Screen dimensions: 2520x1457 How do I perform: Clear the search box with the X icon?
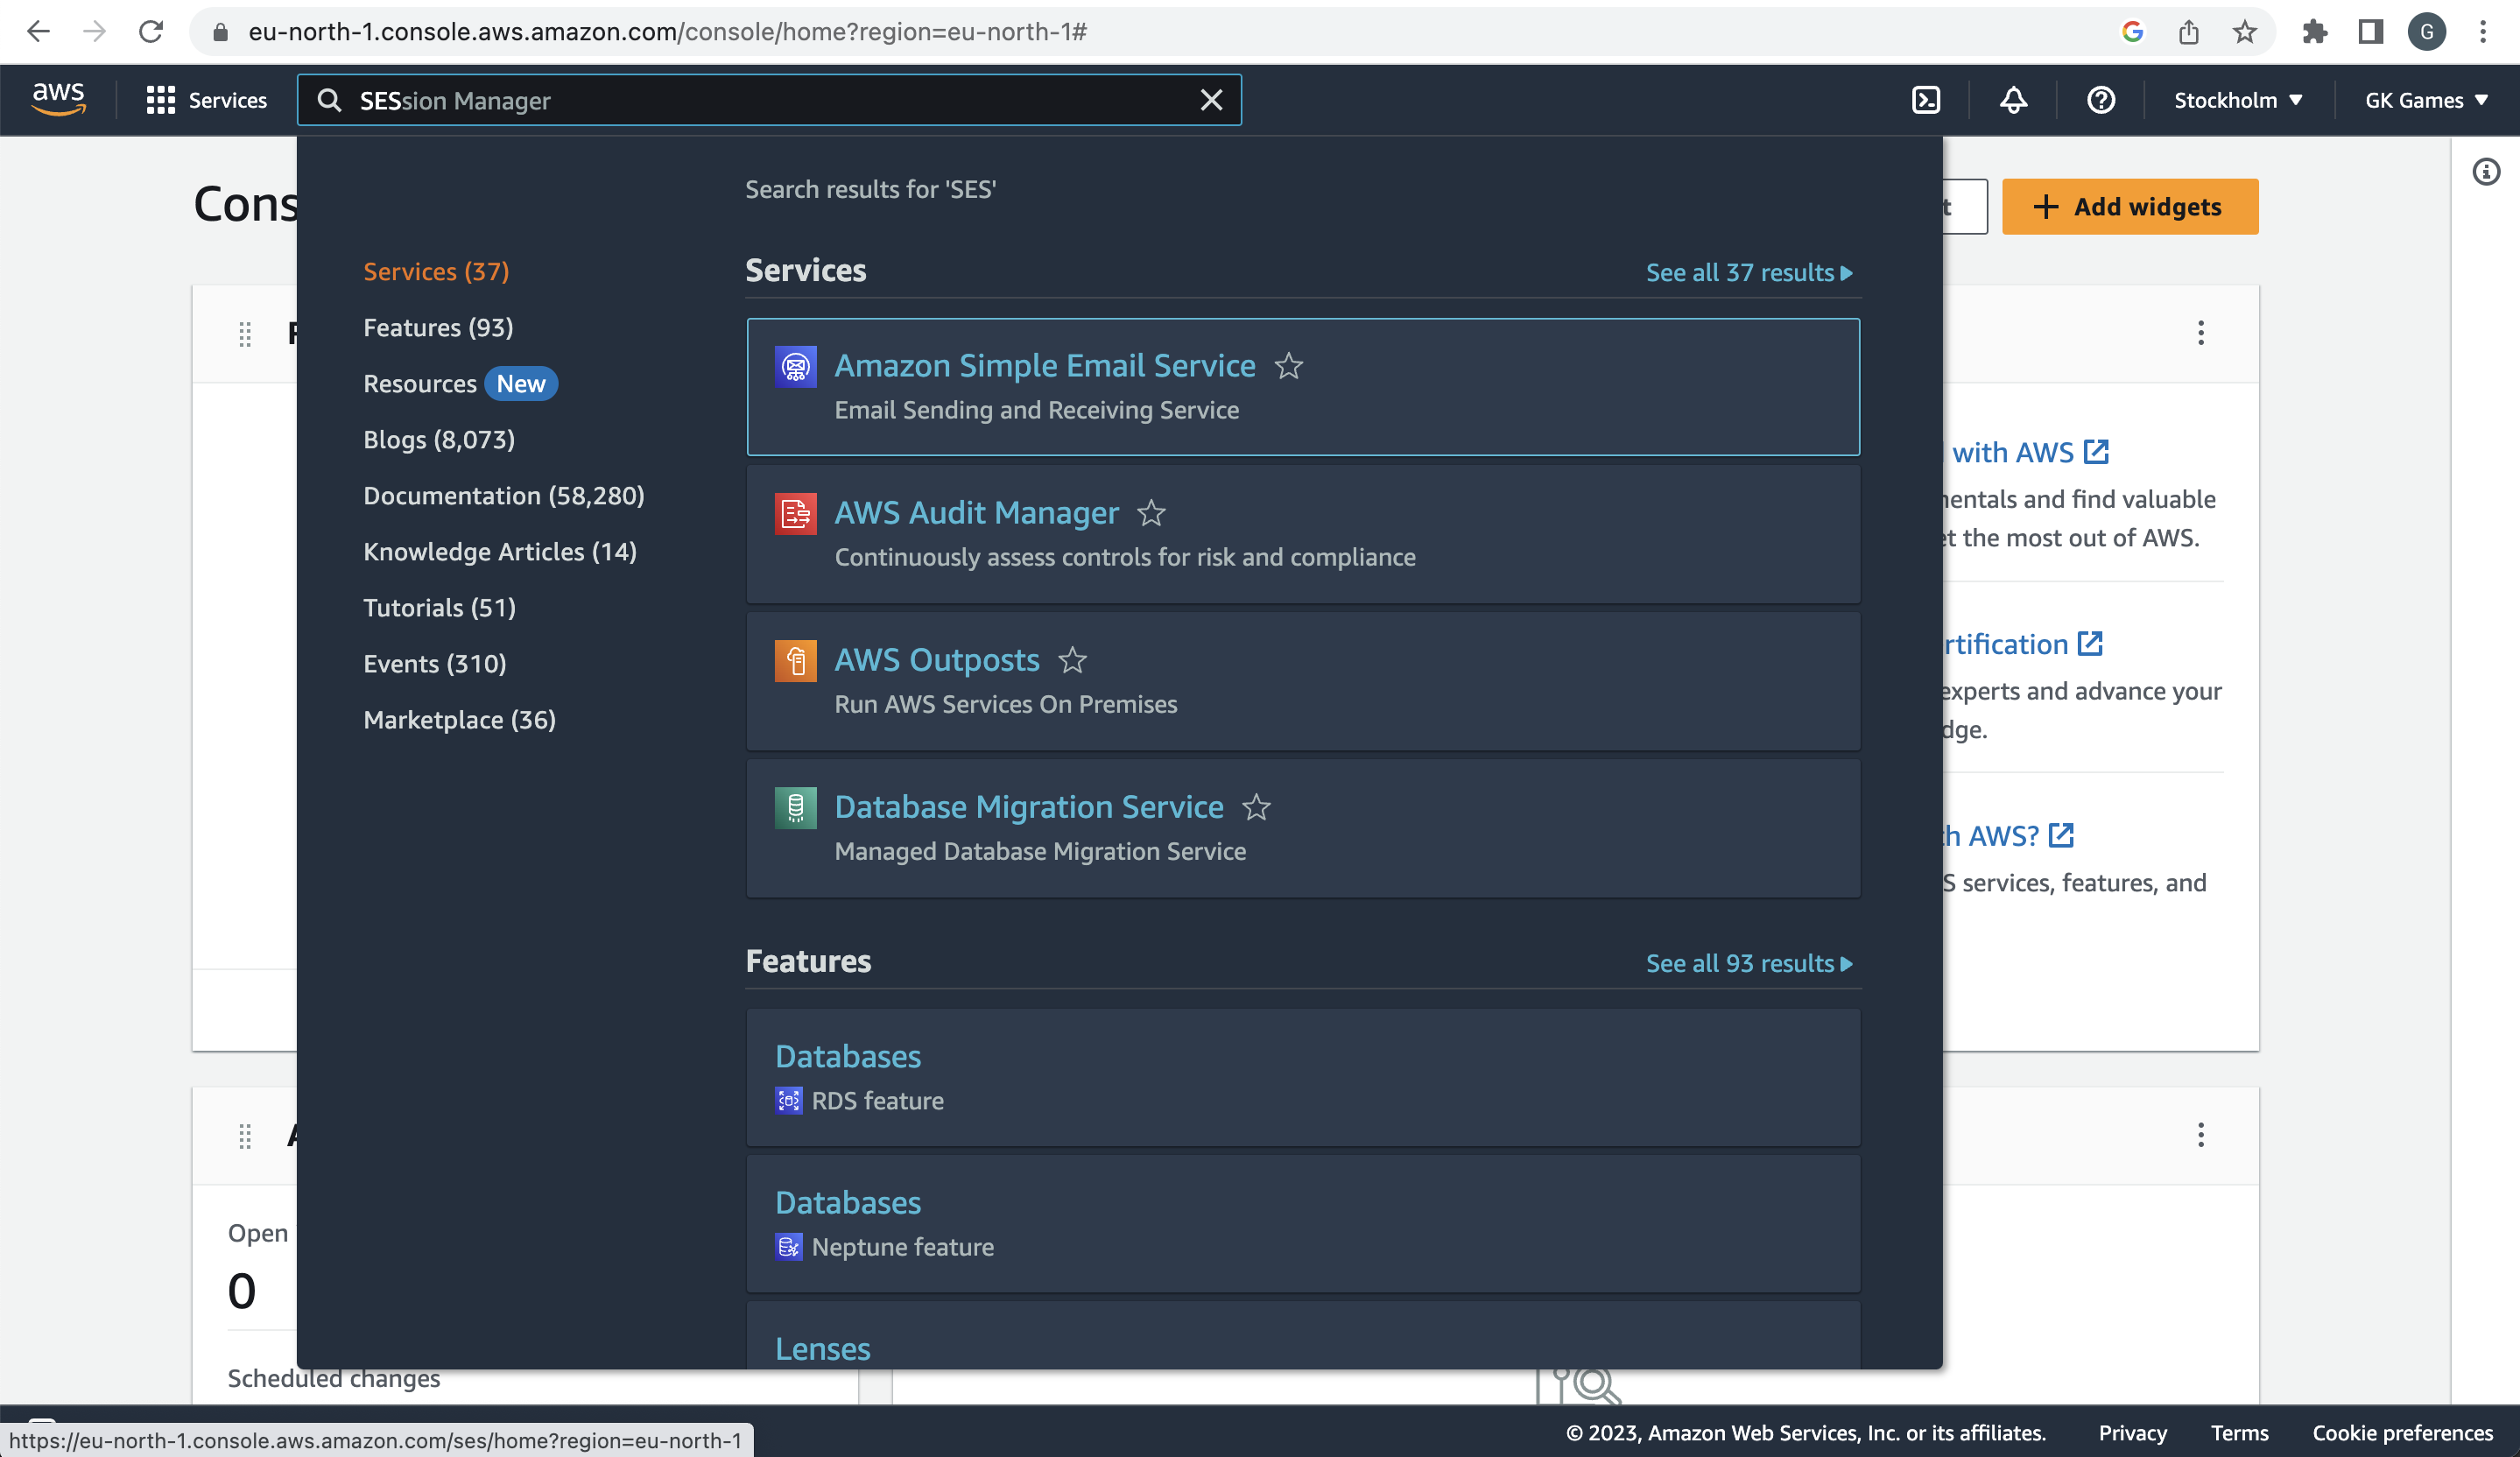[1211, 100]
